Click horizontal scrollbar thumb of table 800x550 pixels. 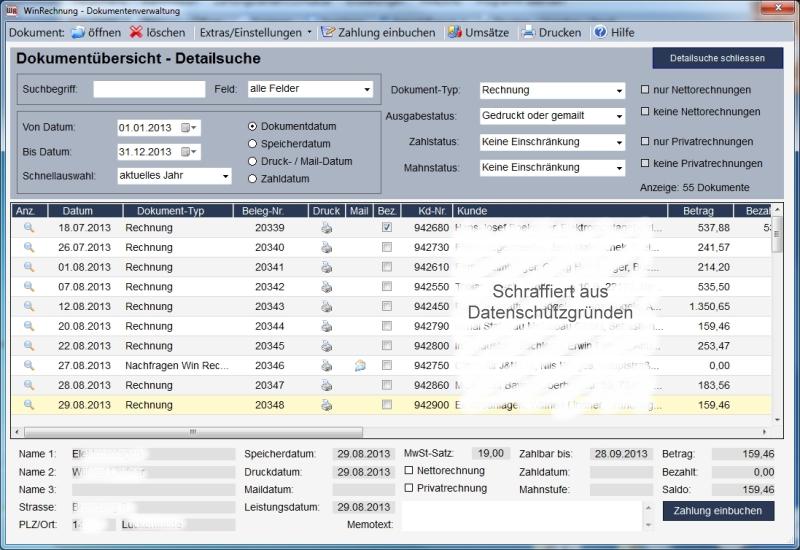coord(193,432)
